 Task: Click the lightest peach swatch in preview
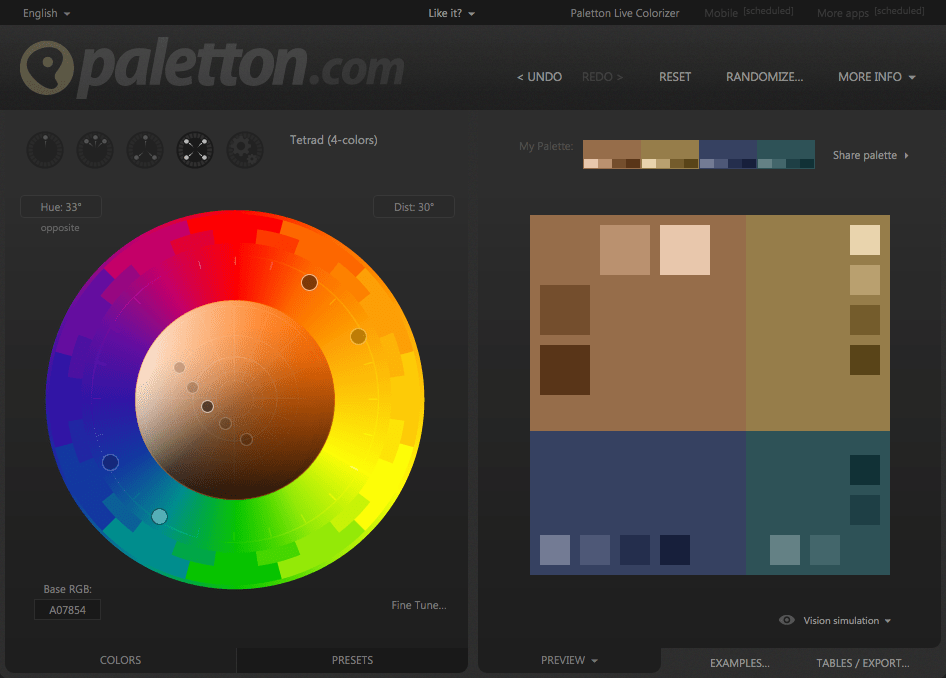coord(685,250)
